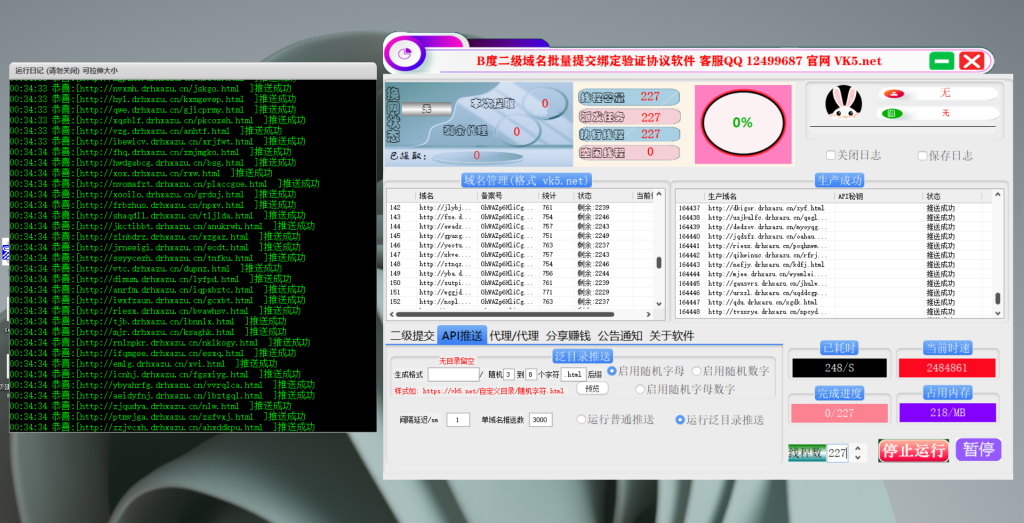1024x523 pixels.
Task: Click the red close X icon
Action: click(971, 60)
